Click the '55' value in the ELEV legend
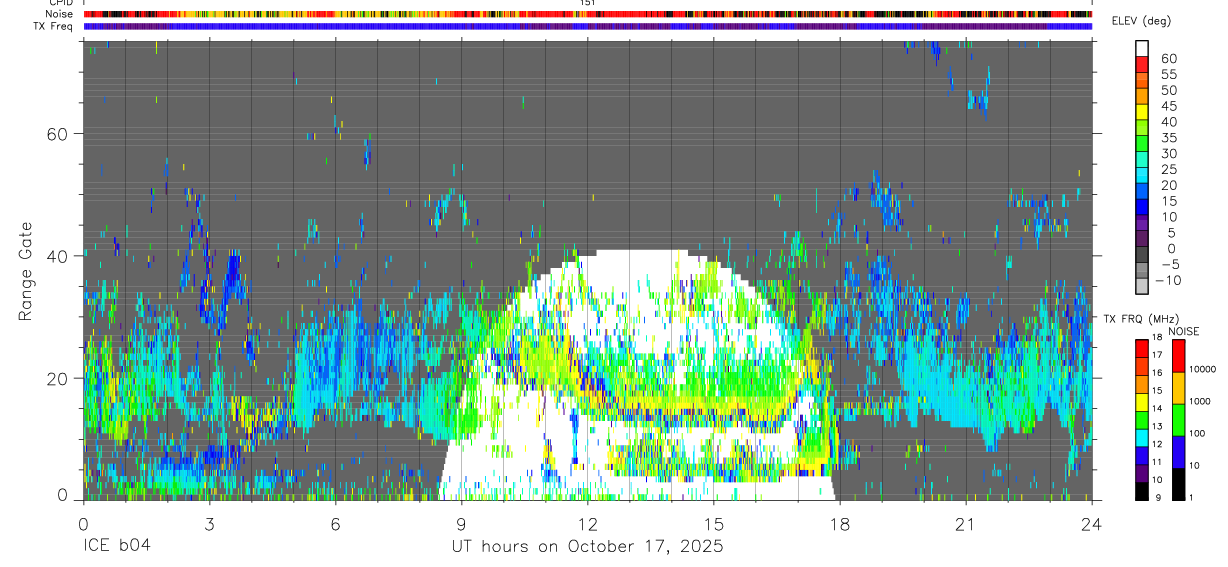 1167,75
